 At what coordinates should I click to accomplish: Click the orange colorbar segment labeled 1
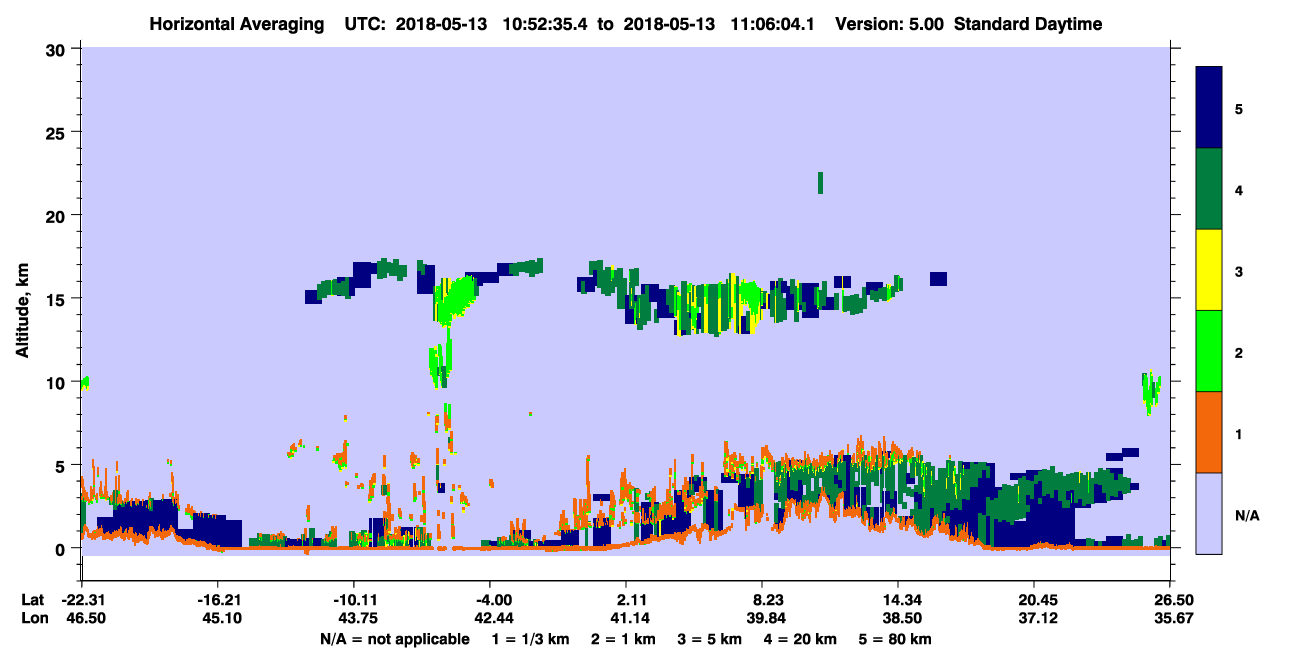point(1209,432)
